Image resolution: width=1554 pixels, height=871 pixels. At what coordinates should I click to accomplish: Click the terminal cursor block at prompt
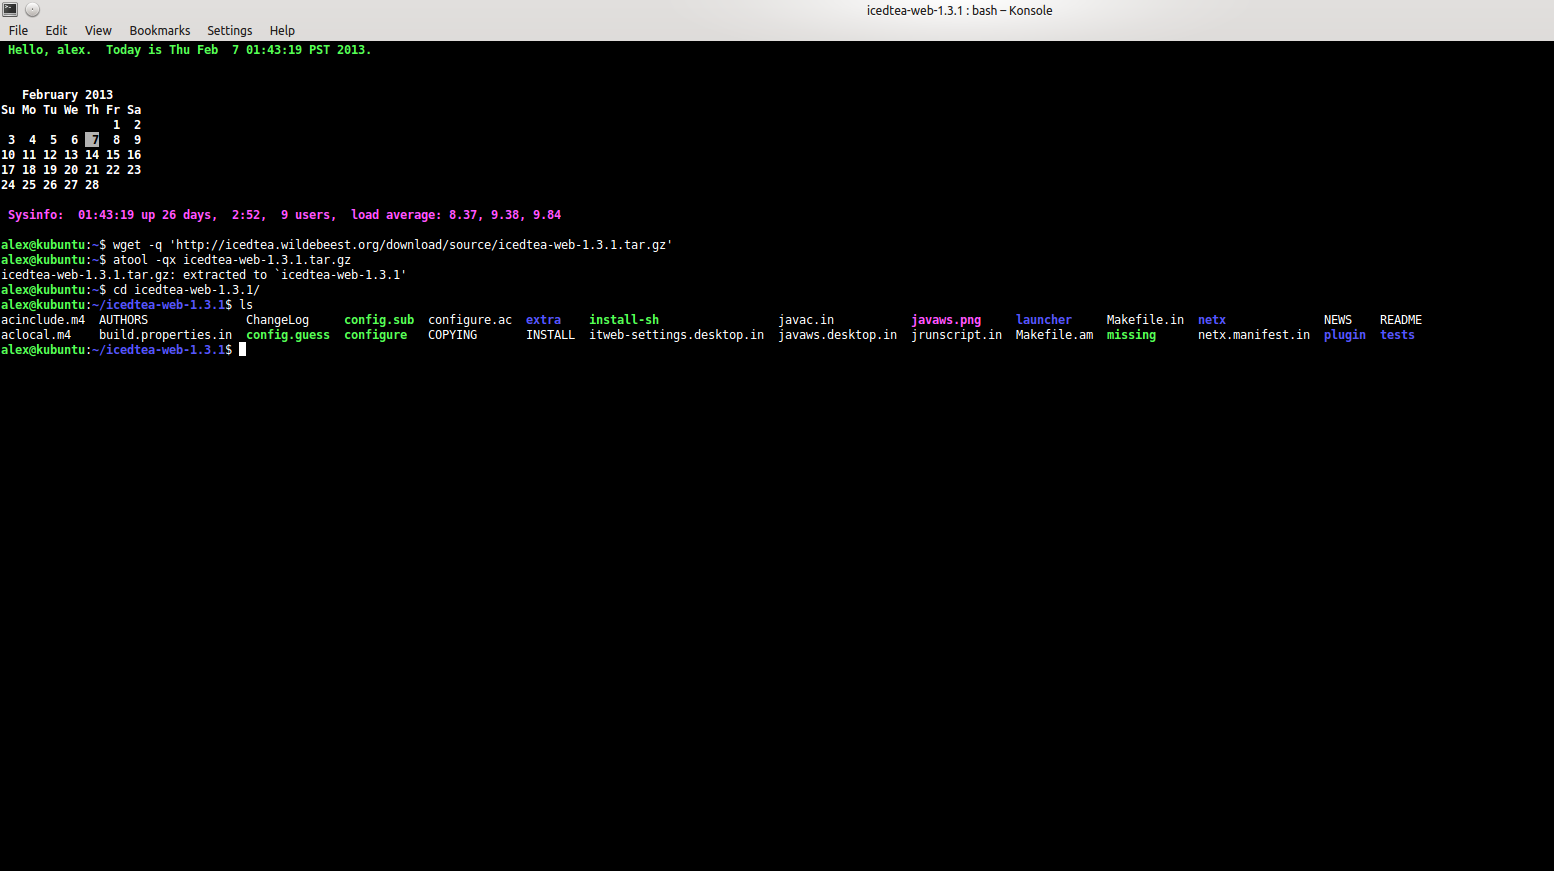tap(242, 350)
